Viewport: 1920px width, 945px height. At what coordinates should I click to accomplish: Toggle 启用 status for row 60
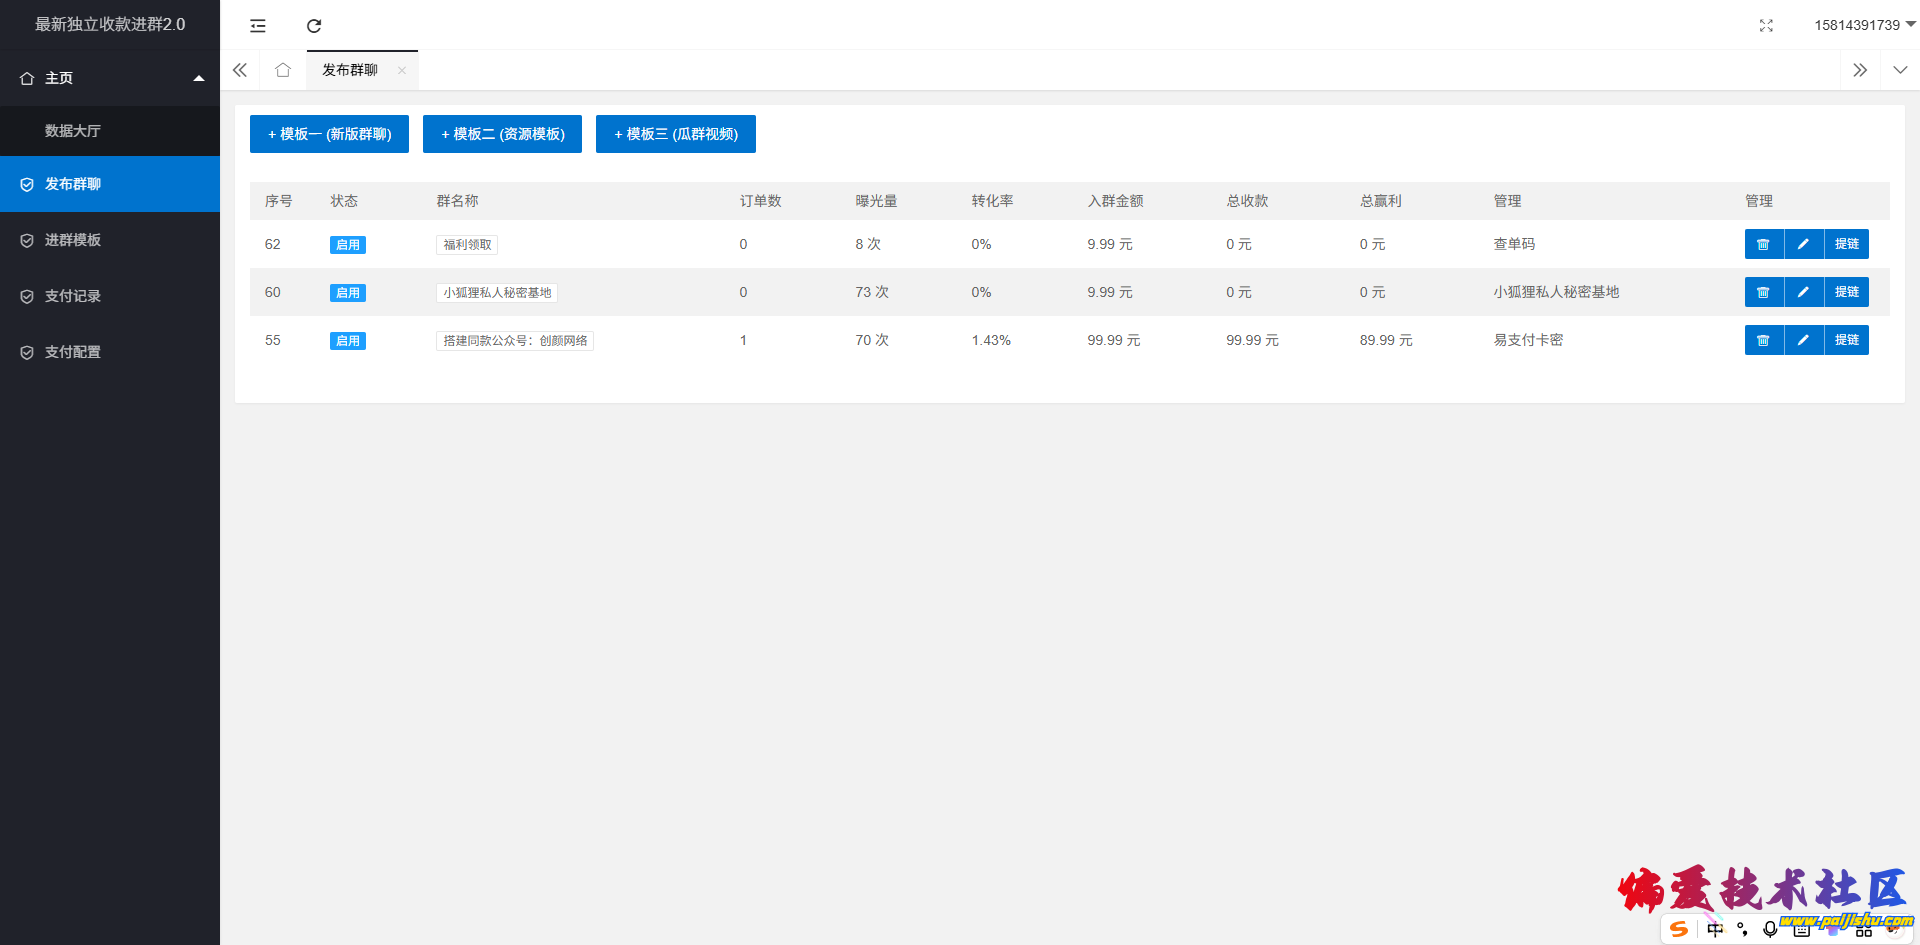point(348,293)
